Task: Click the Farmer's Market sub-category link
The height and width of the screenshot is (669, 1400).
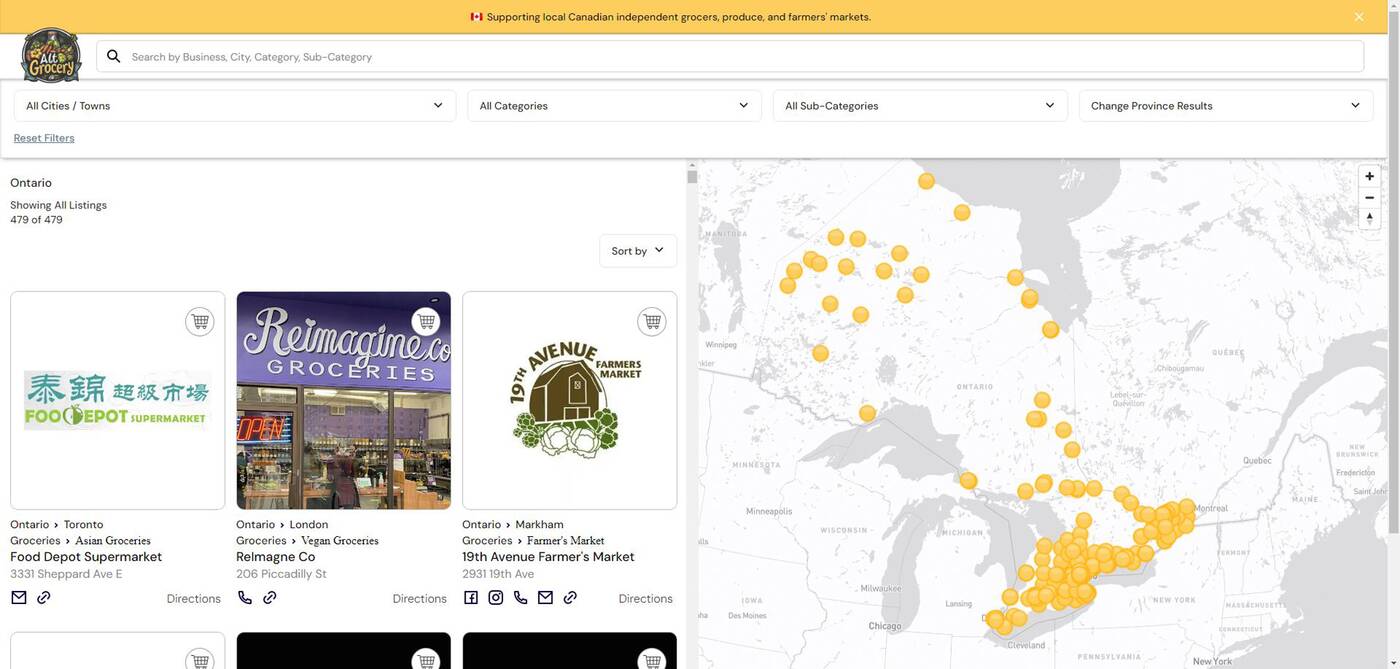Action: (566, 541)
